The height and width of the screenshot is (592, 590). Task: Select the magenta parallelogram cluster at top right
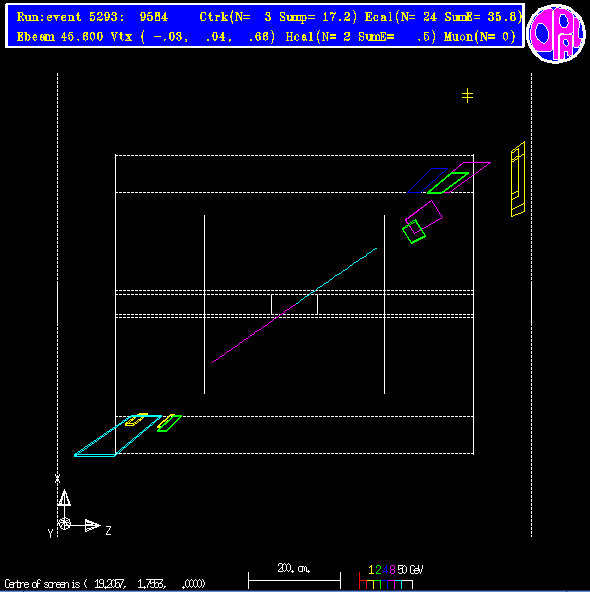pos(467,177)
